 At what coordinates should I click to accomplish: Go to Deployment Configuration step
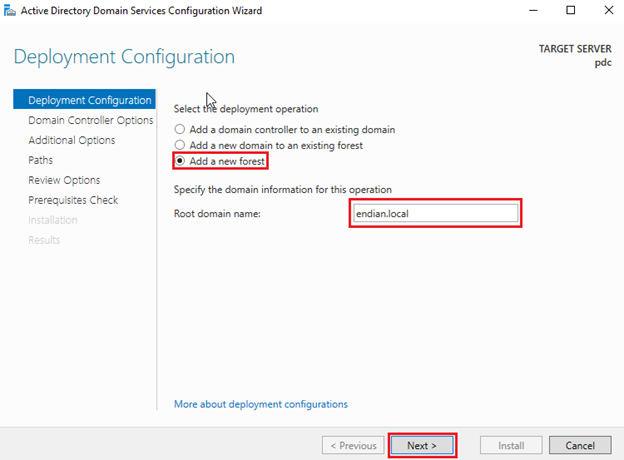click(x=84, y=99)
